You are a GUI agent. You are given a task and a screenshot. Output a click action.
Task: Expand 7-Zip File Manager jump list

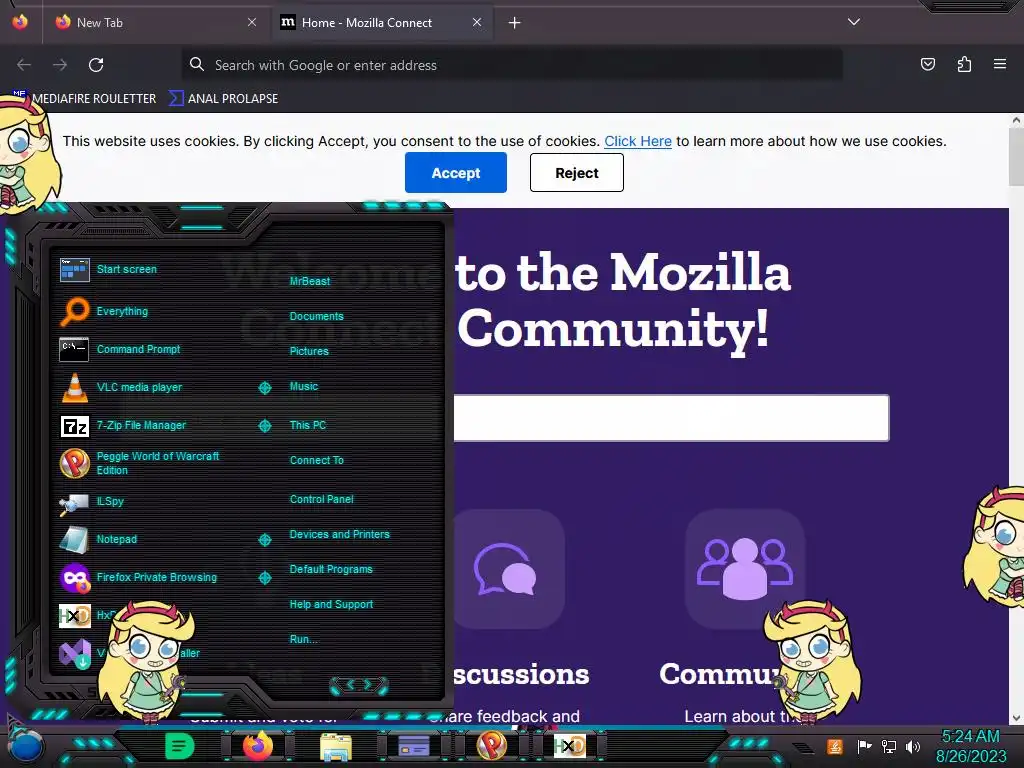pyautogui.click(x=264, y=426)
